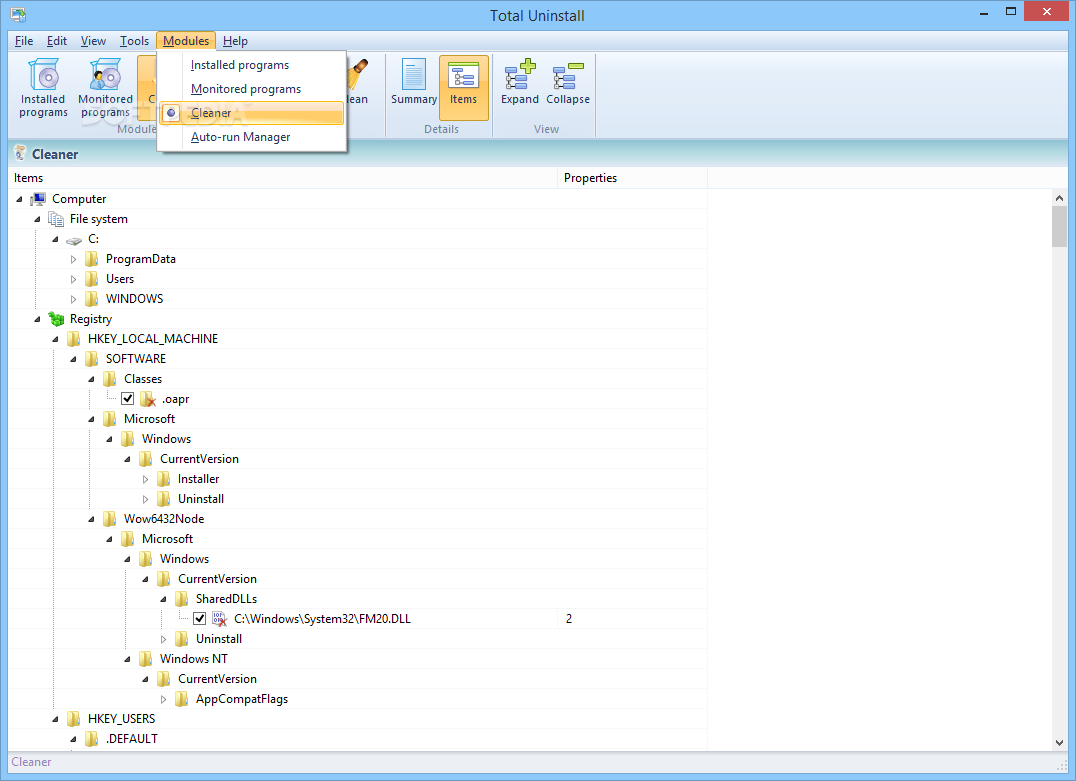The width and height of the screenshot is (1076, 781).
Task: Uncheck the .oapr registry key checkbox
Action: coord(128,399)
